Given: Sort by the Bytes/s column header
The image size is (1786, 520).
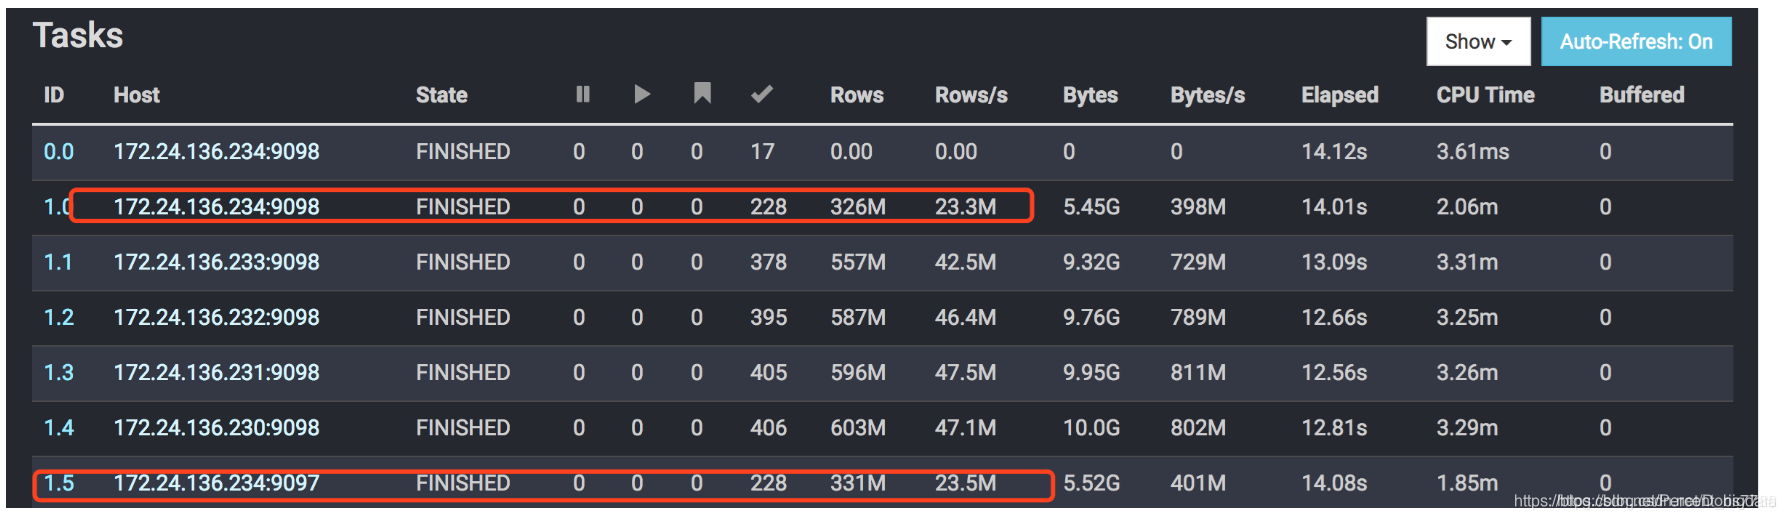Looking at the screenshot, I should 1208,95.
